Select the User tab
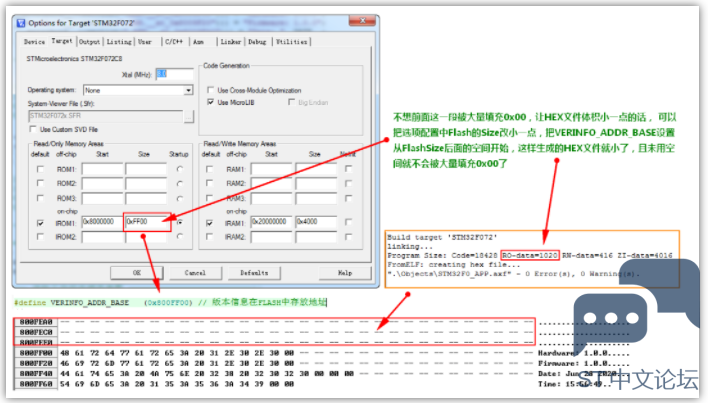Screen dimensions: 711x403 (x=145, y=42)
